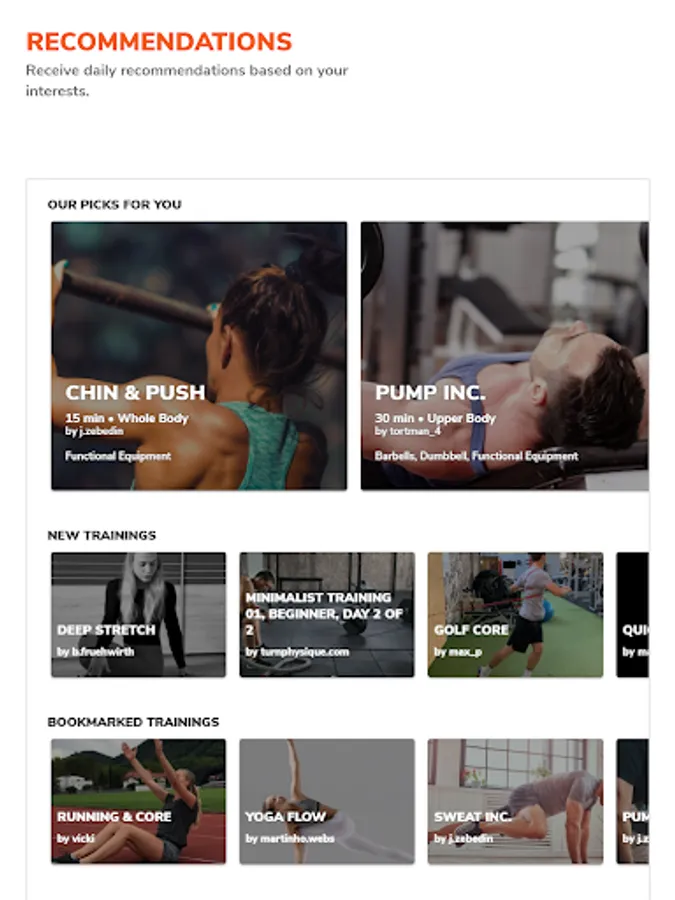Click author max_p on Golf Core
This screenshot has height=900, width=675.
coord(457,652)
